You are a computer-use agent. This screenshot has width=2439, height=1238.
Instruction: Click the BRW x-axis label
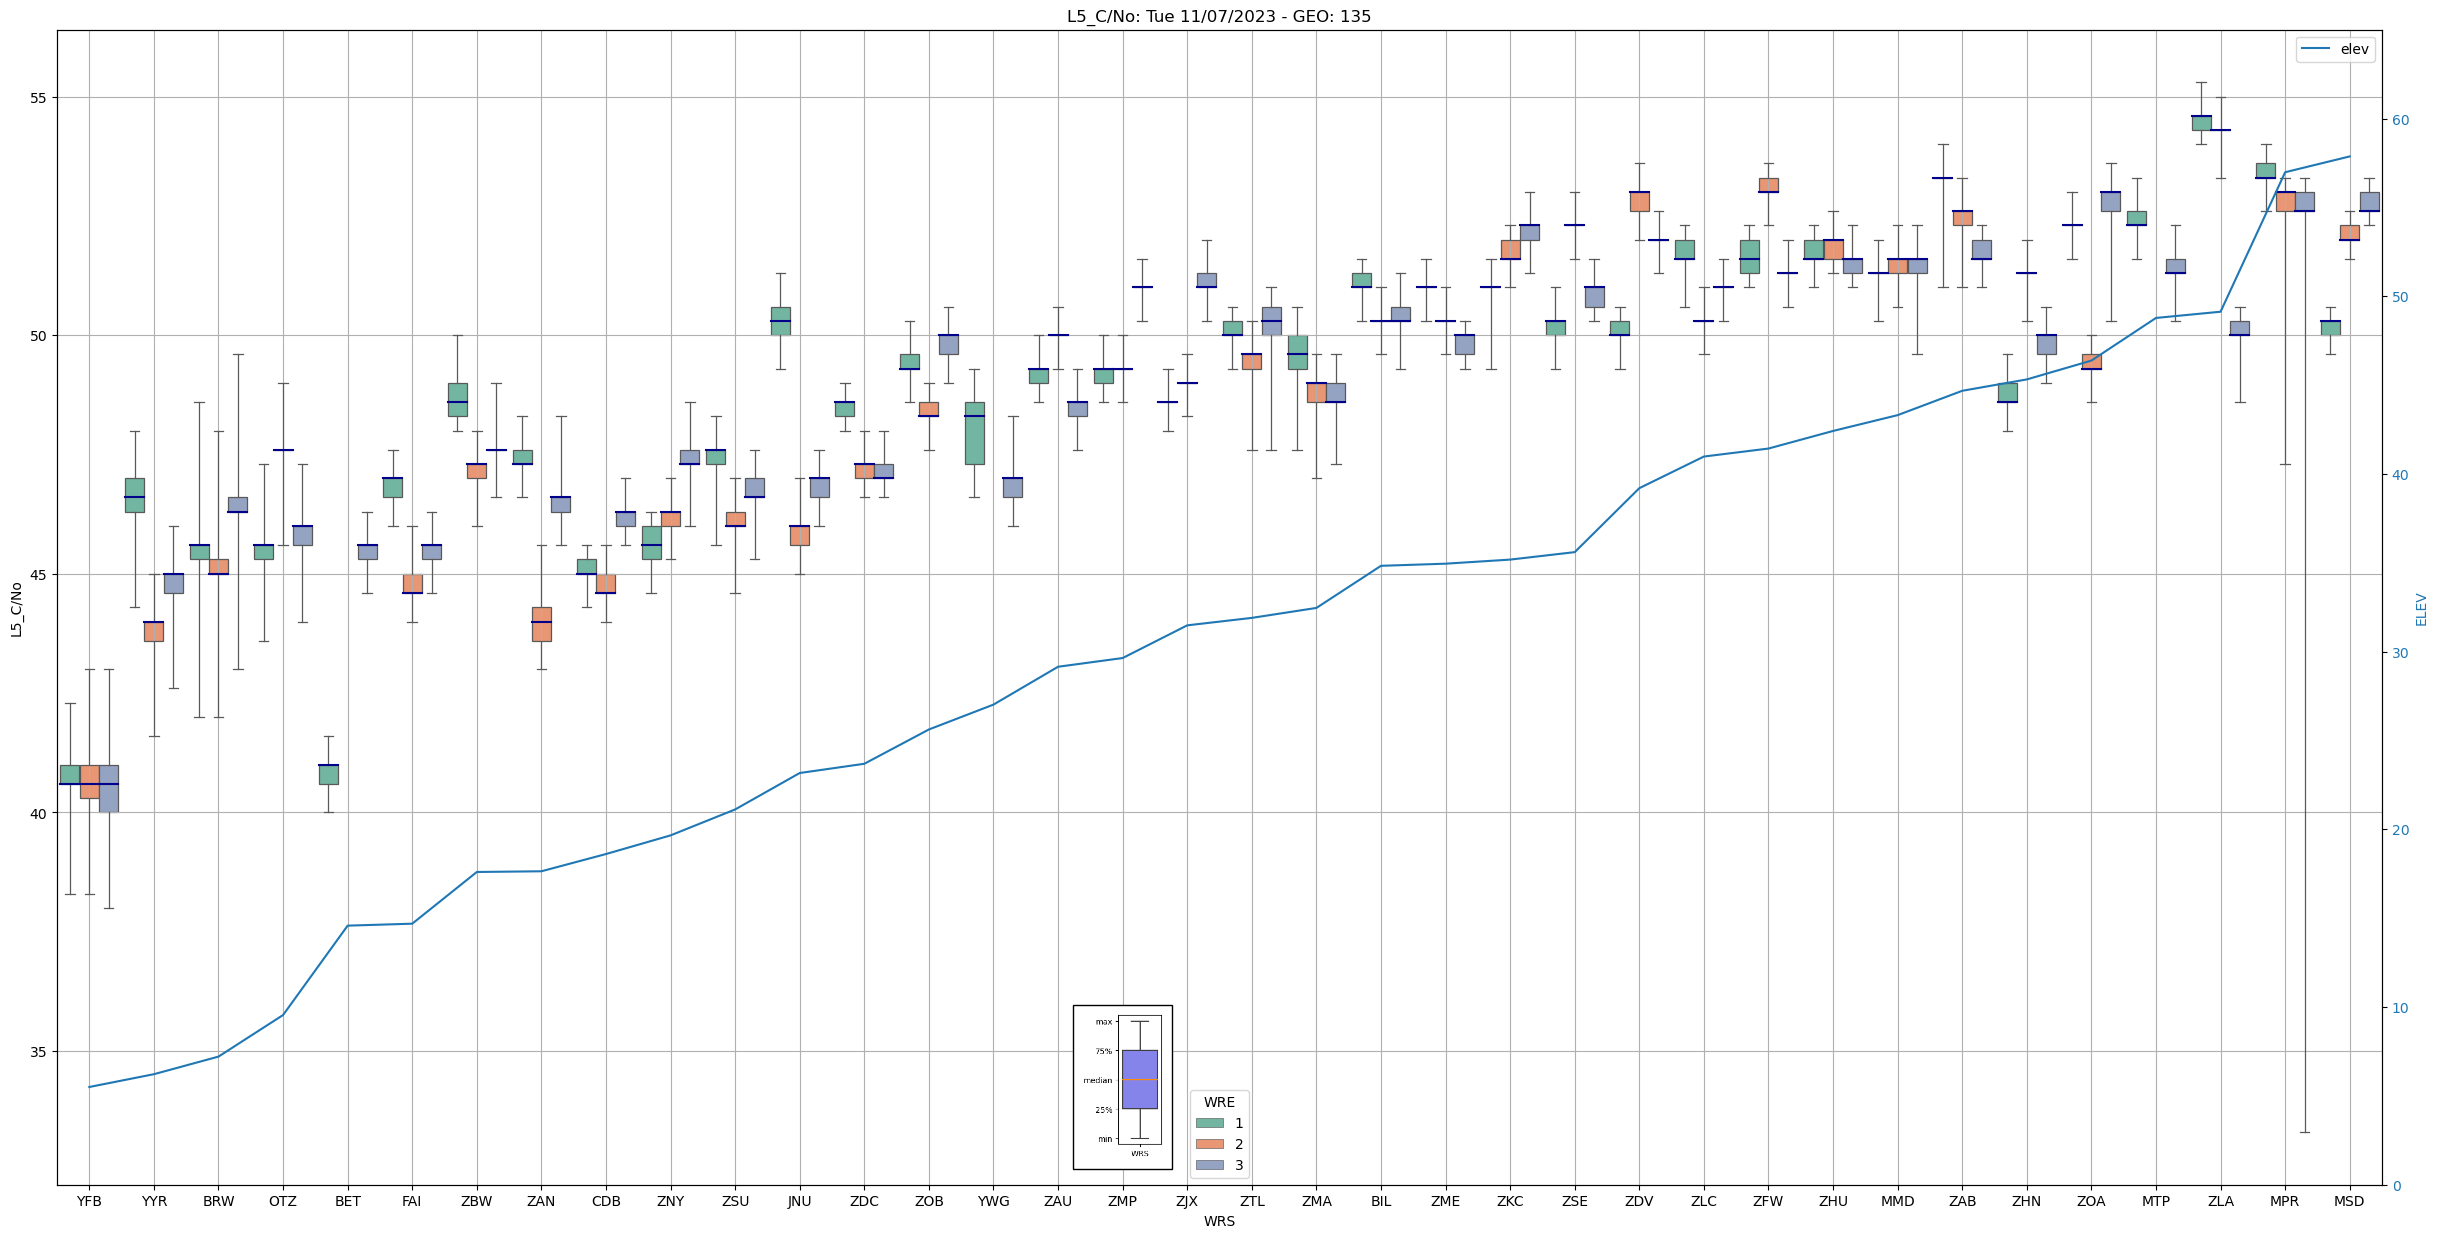pos(218,1201)
